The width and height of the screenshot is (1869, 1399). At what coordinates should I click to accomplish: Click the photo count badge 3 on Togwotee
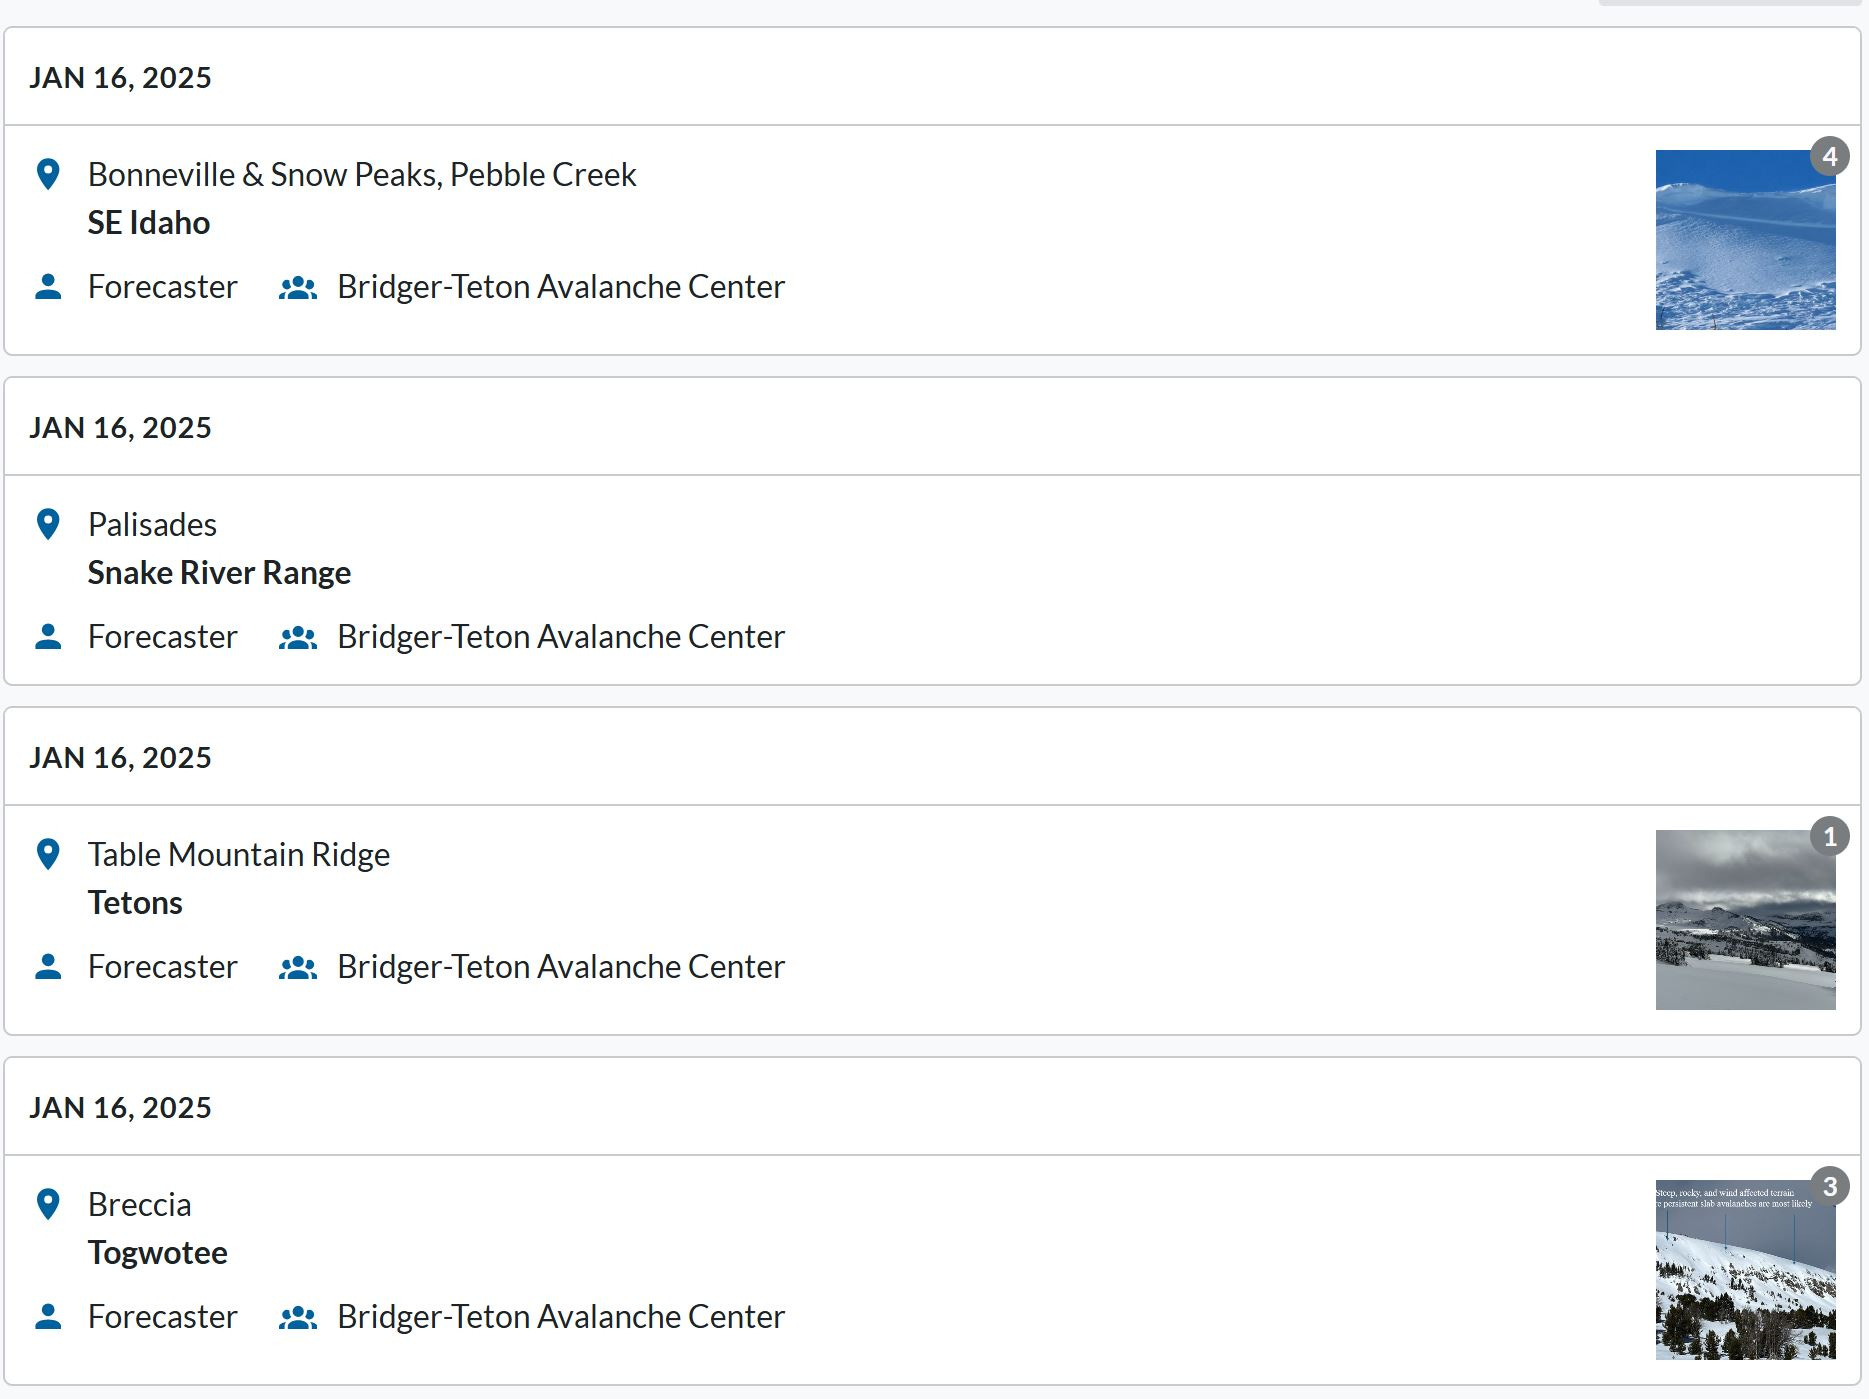[x=1830, y=1186]
